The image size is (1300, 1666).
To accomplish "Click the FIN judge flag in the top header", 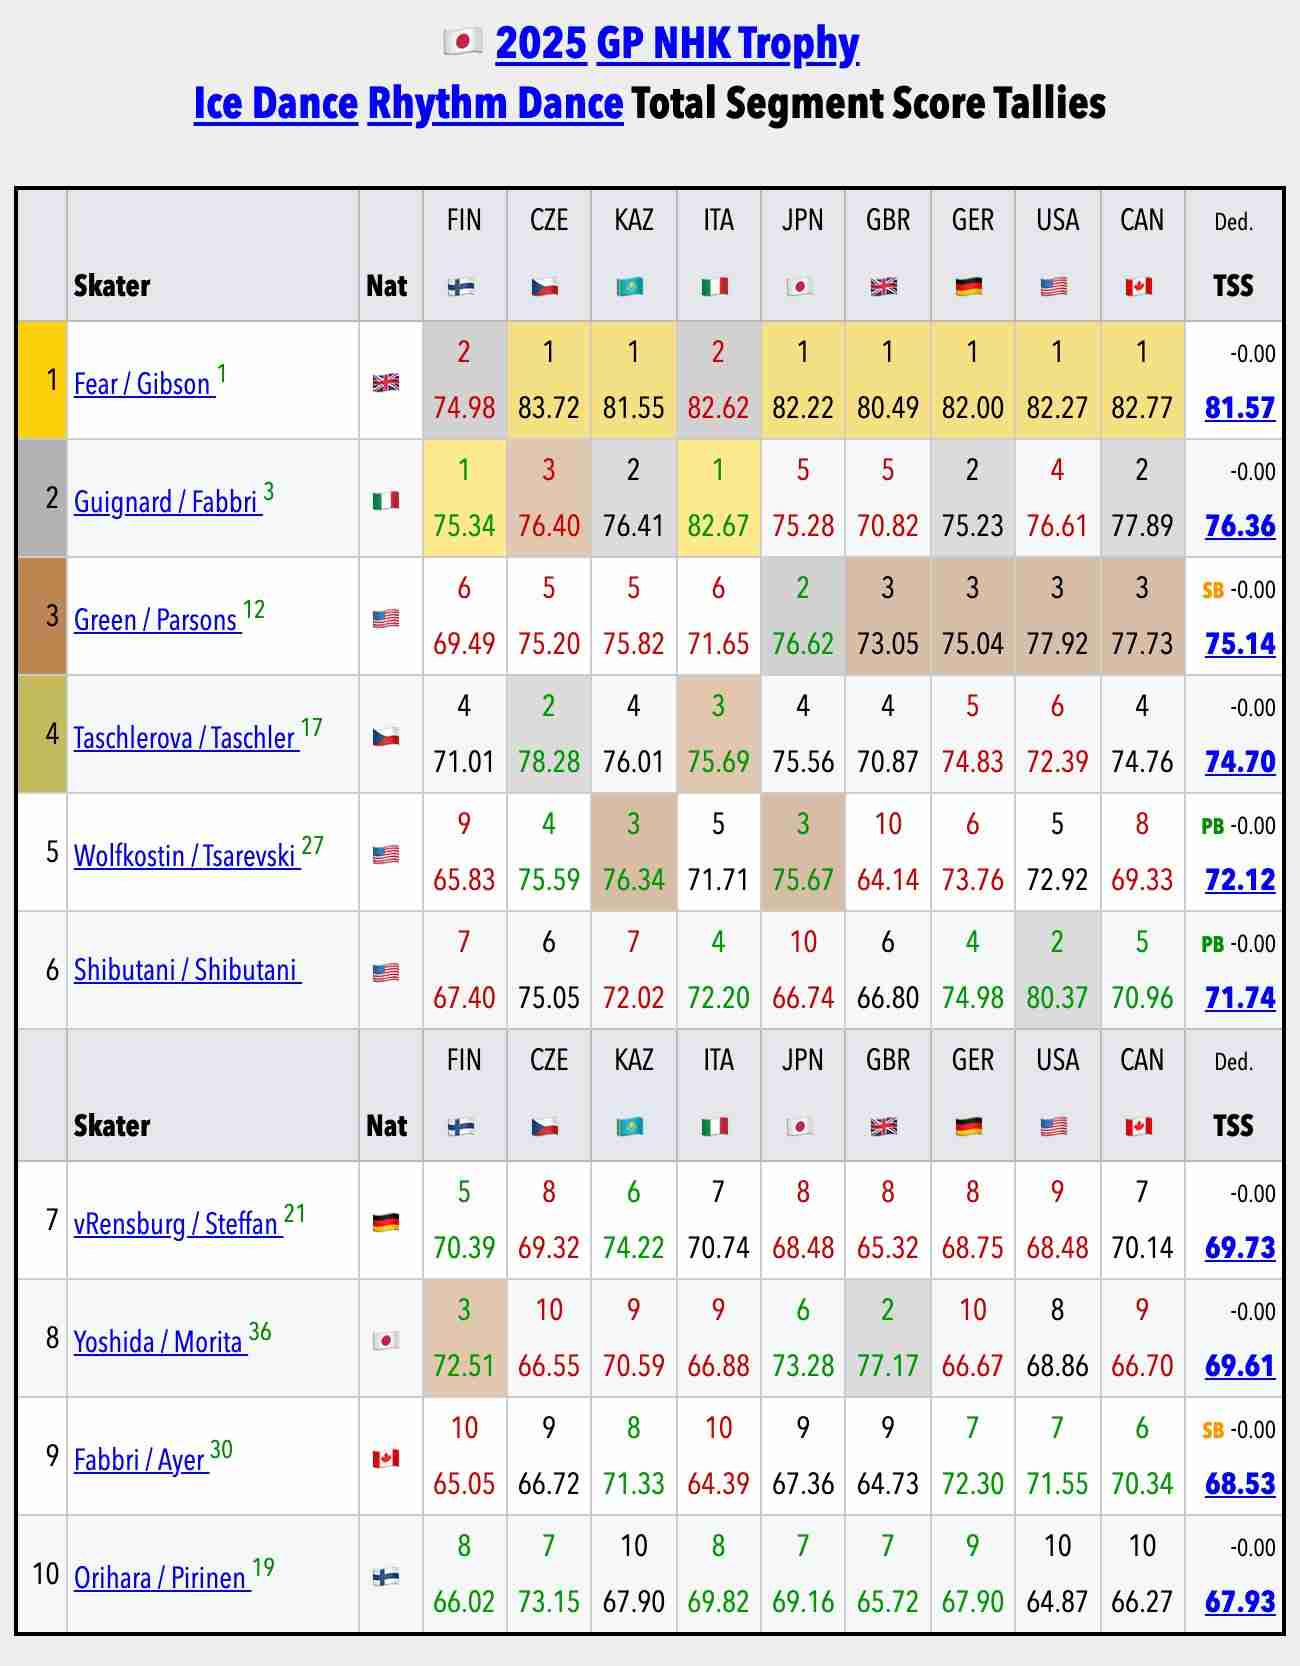I will 461,287.
